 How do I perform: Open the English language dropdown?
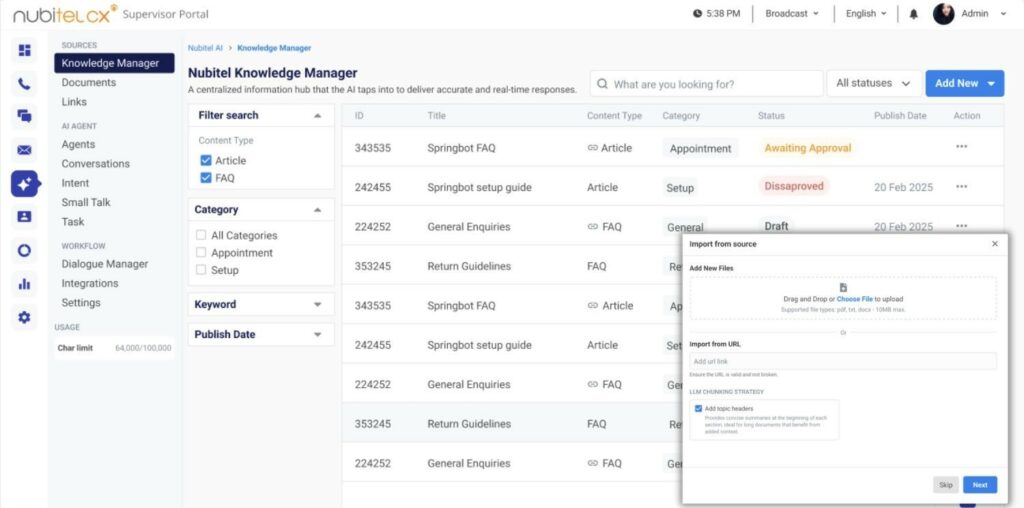pyautogui.click(x=866, y=14)
